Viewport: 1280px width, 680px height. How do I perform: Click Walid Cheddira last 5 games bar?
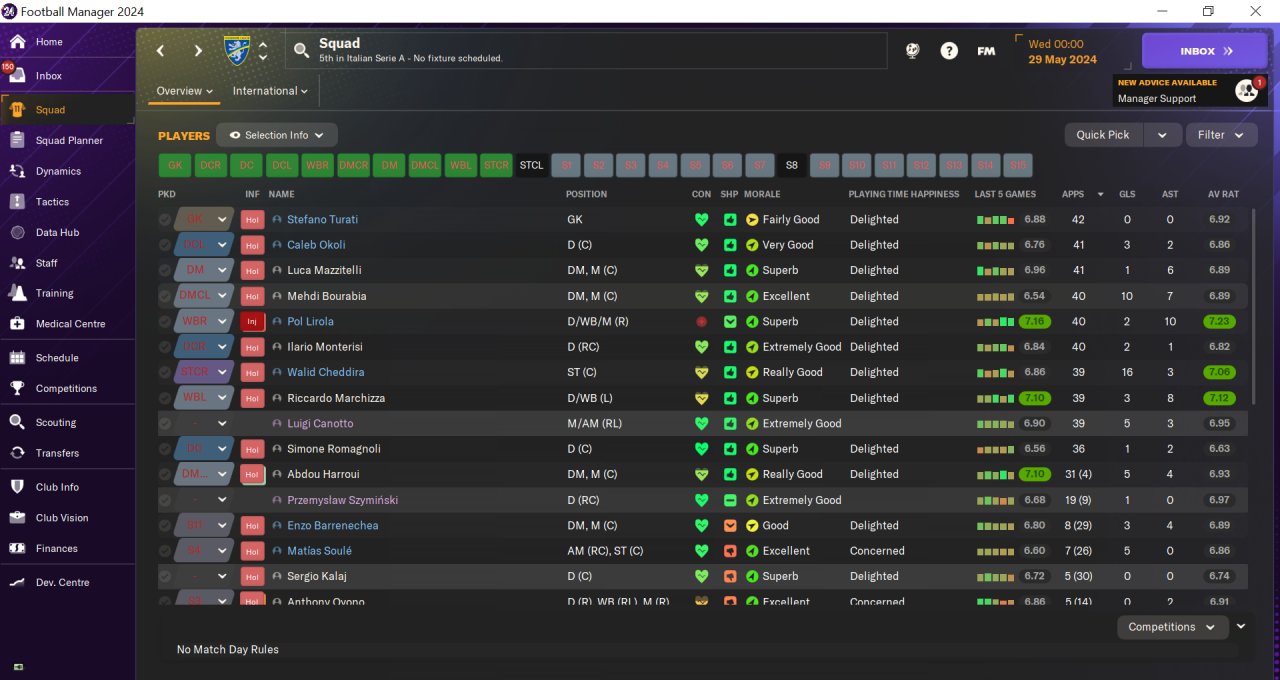(996, 373)
